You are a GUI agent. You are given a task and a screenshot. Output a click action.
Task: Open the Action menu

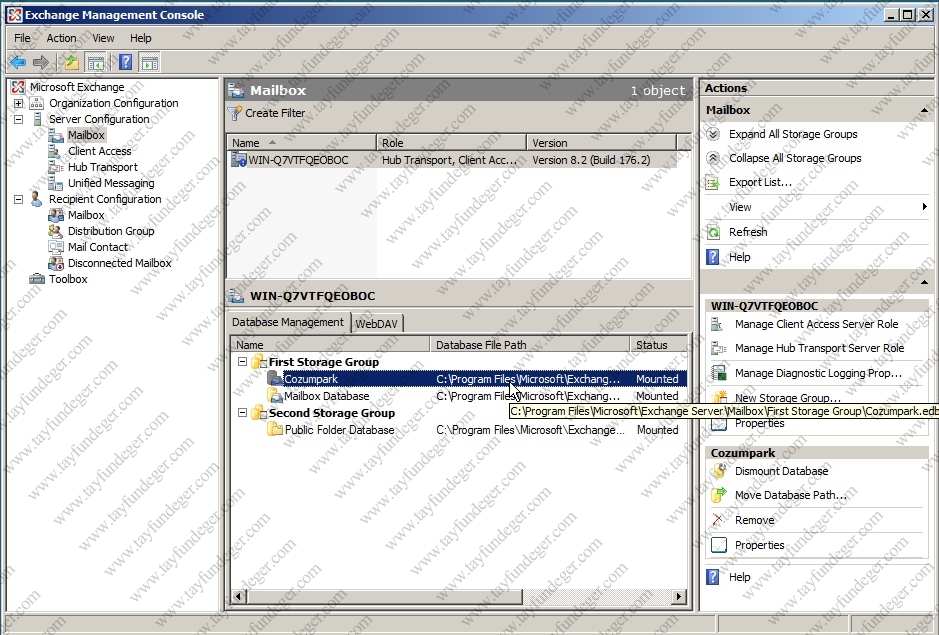click(61, 38)
